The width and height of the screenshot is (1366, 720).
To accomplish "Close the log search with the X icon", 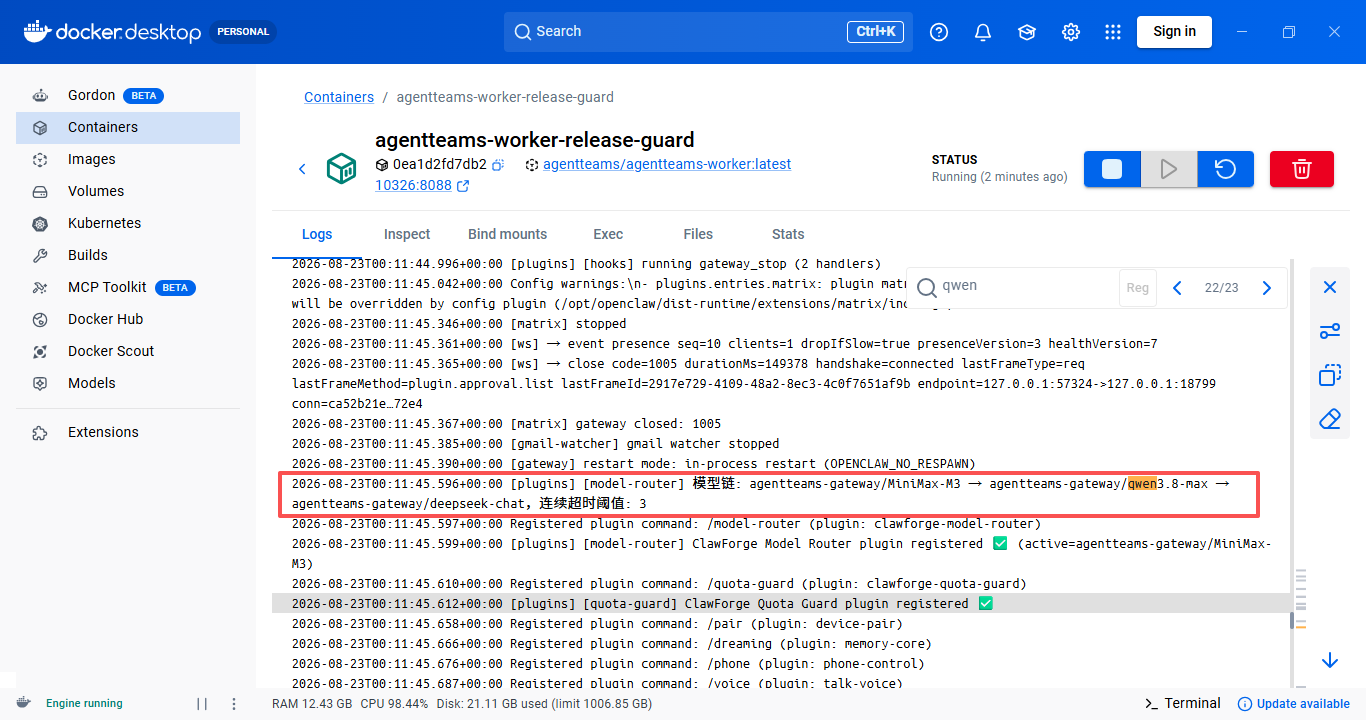I will tap(1330, 287).
